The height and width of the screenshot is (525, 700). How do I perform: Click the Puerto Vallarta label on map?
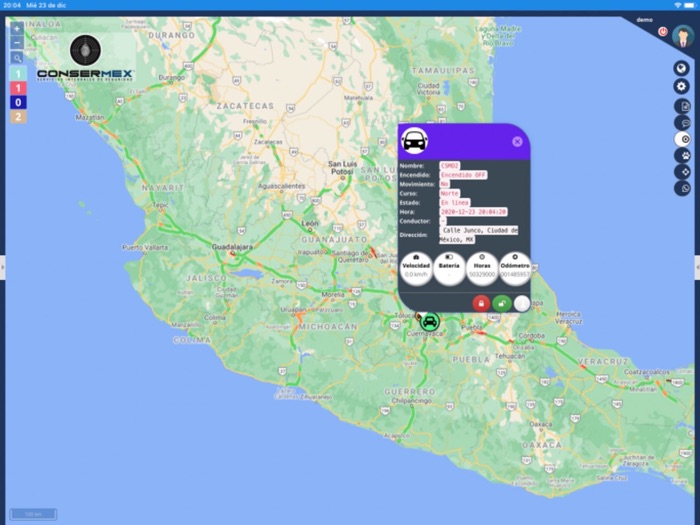[x=145, y=247]
